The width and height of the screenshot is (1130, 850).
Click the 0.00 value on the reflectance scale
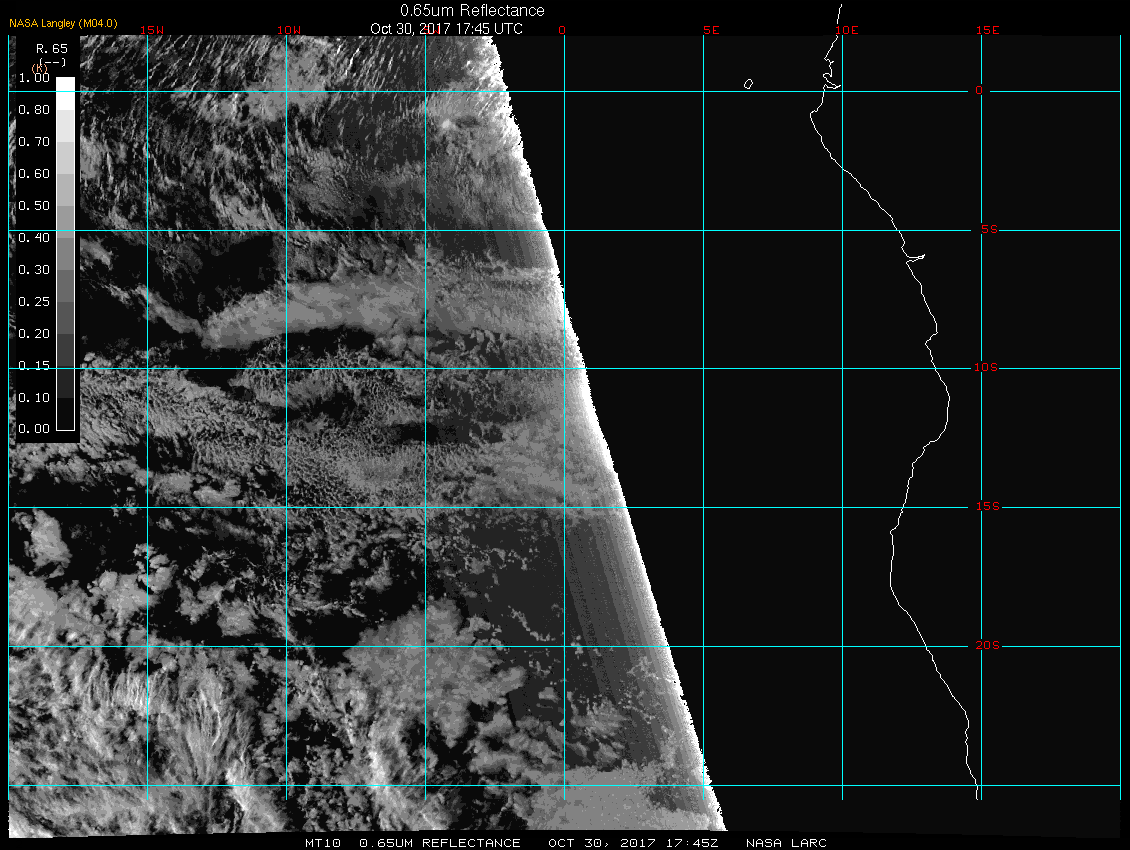[x=34, y=429]
